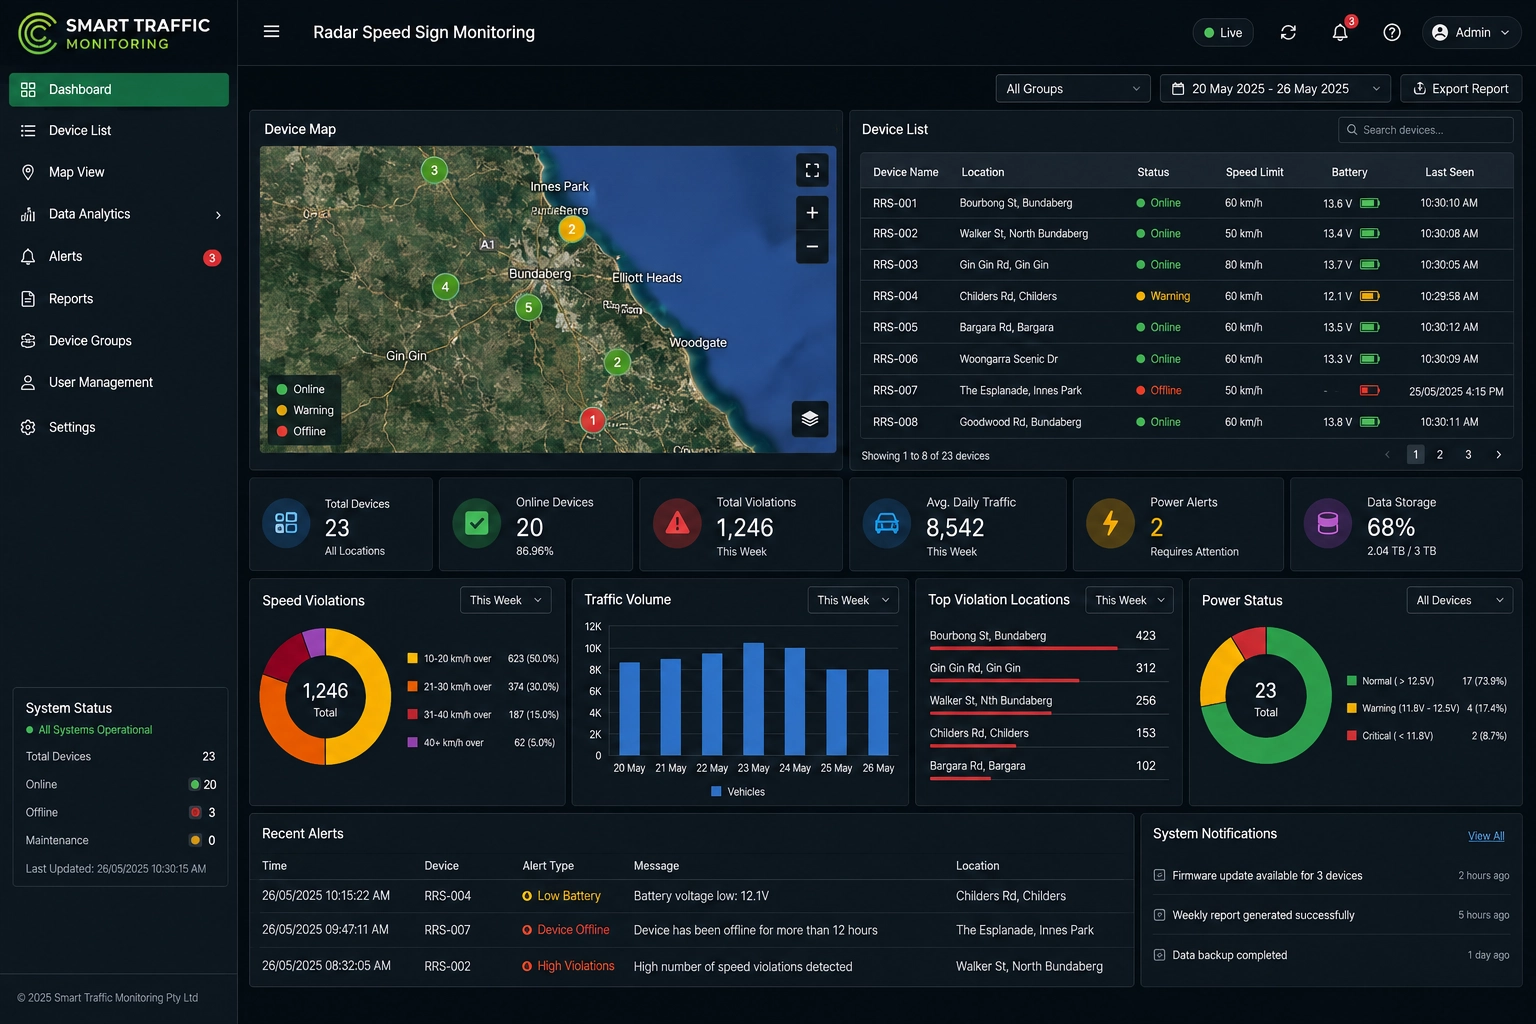Image resolution: width=1536 pixels, height=1024 pixels.
Task: Open Device Groups in sidebar
Action: click(119, 341)
